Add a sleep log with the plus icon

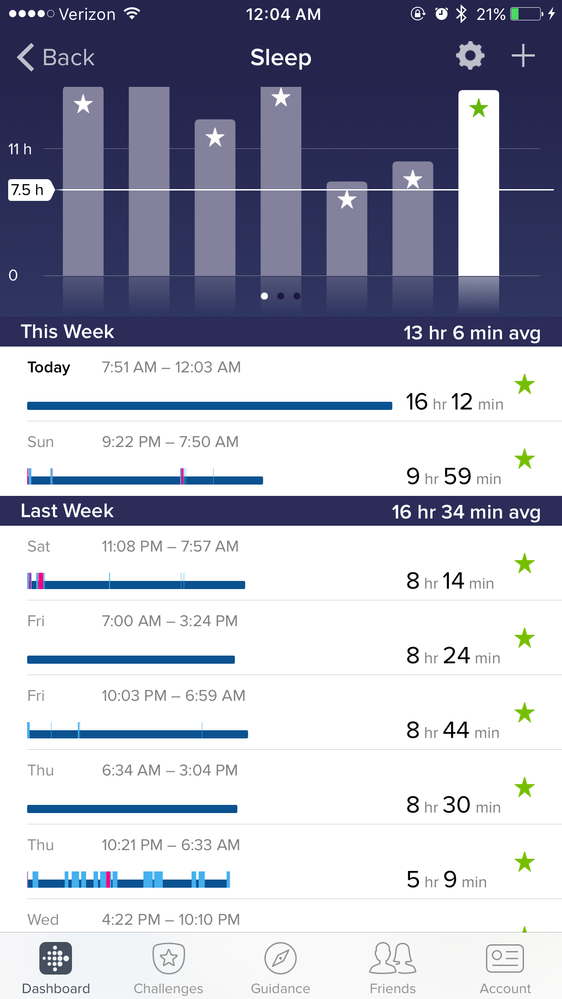[x=523, y=57]
